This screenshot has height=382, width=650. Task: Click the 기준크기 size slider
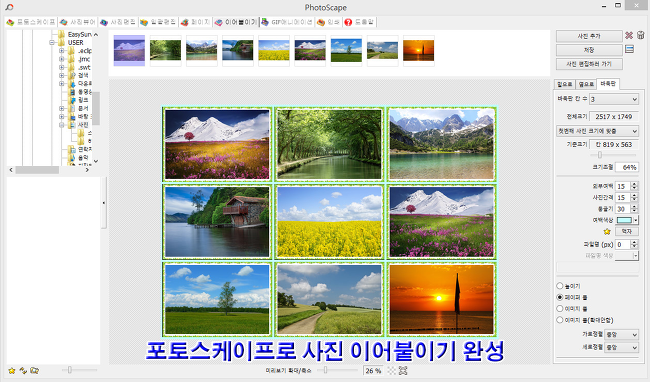614,155
